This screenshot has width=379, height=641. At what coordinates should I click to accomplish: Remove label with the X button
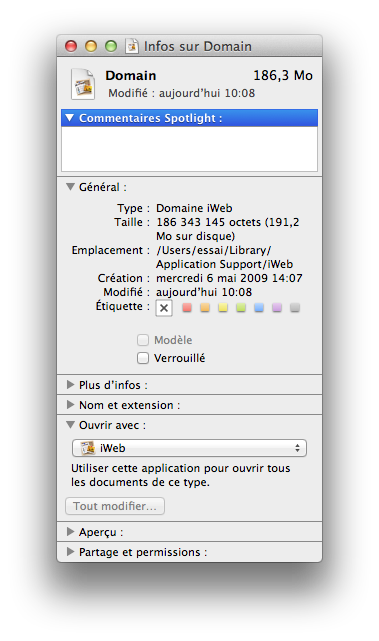(164, 308)
